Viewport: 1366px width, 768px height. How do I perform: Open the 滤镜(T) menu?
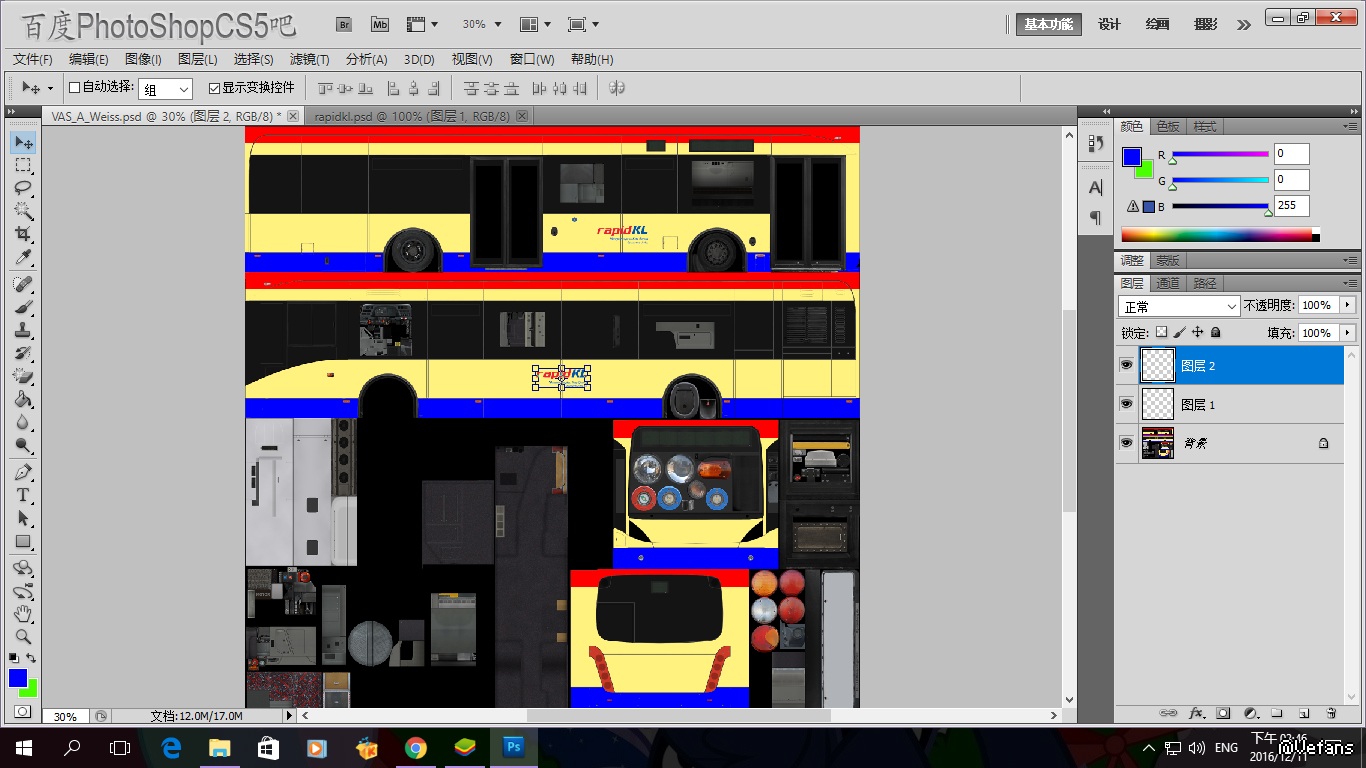[309, 60]
